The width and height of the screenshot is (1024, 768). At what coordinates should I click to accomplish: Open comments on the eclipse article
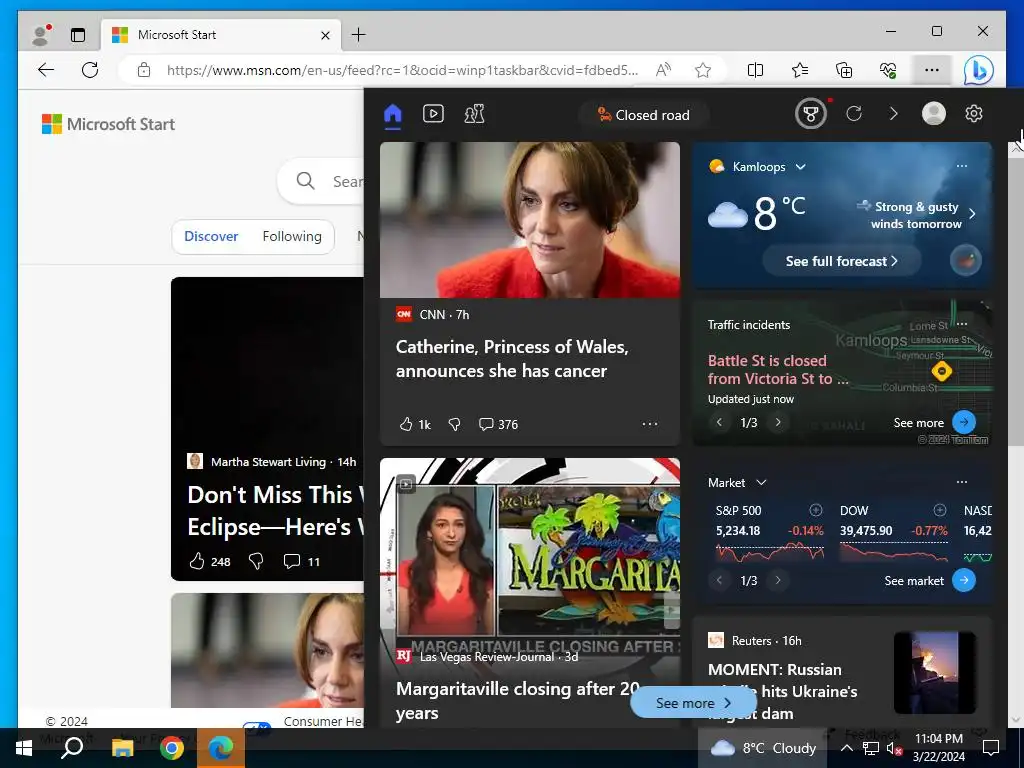tap(302, 561)
